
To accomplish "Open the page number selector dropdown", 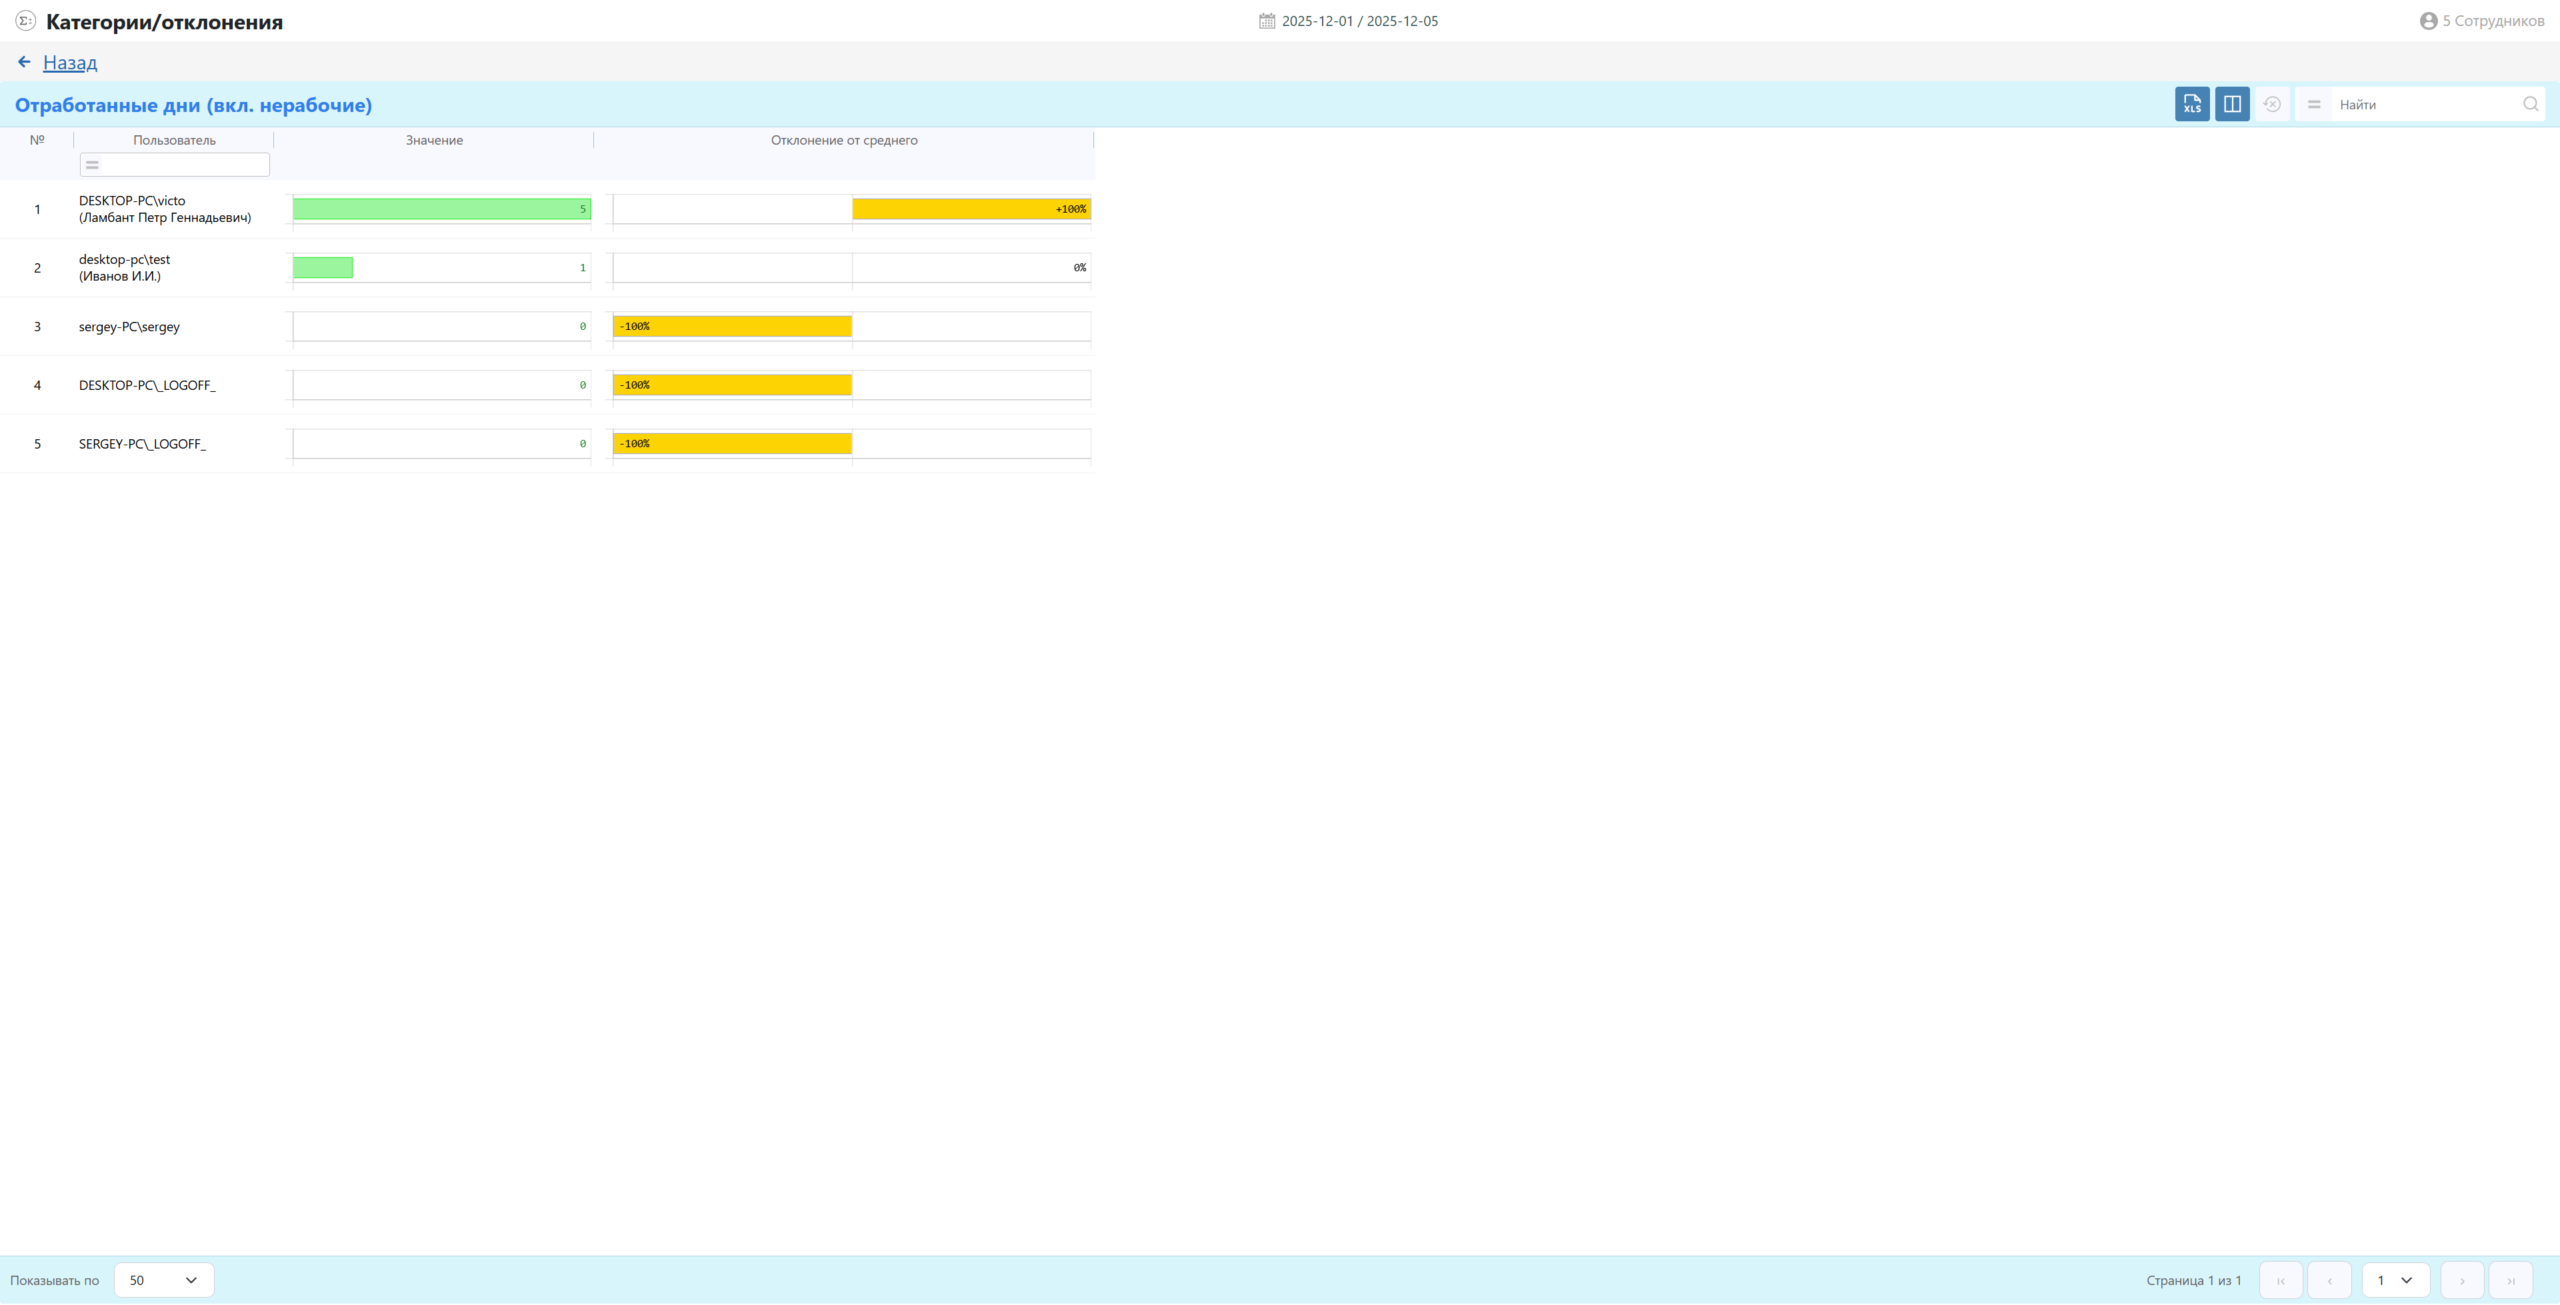I will (2395, 1280).
